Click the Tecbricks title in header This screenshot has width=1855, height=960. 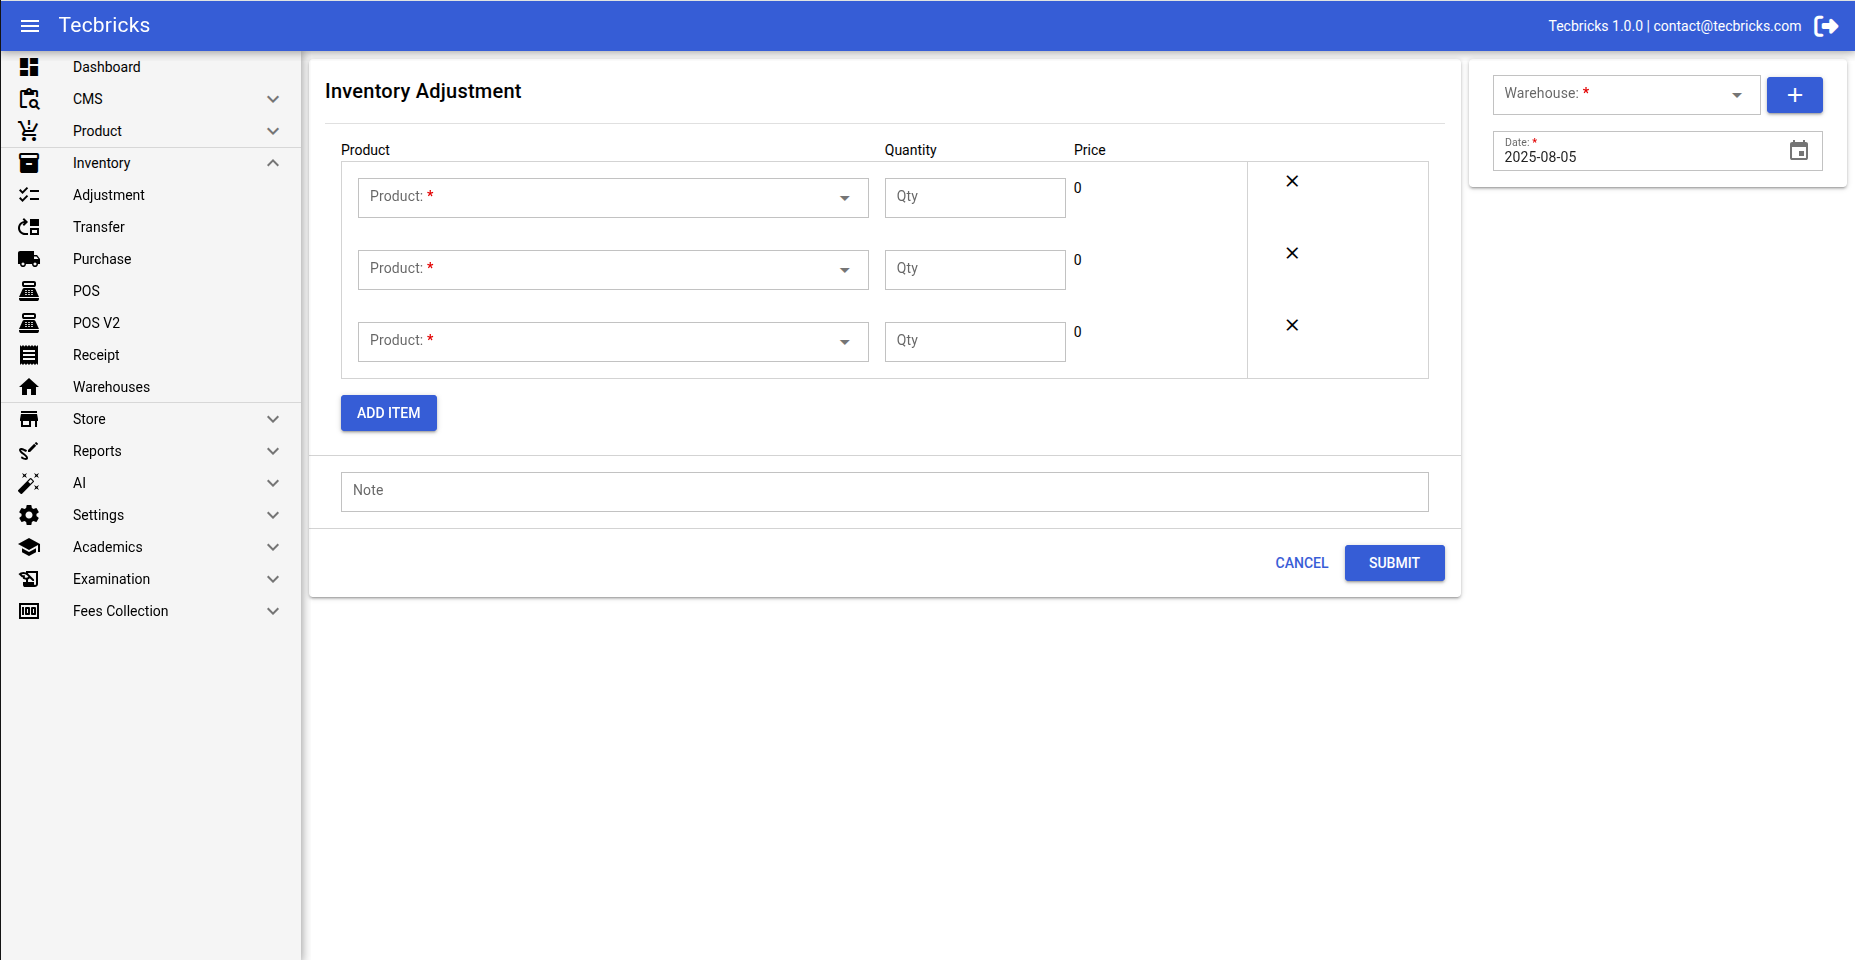tap(104, 25)
